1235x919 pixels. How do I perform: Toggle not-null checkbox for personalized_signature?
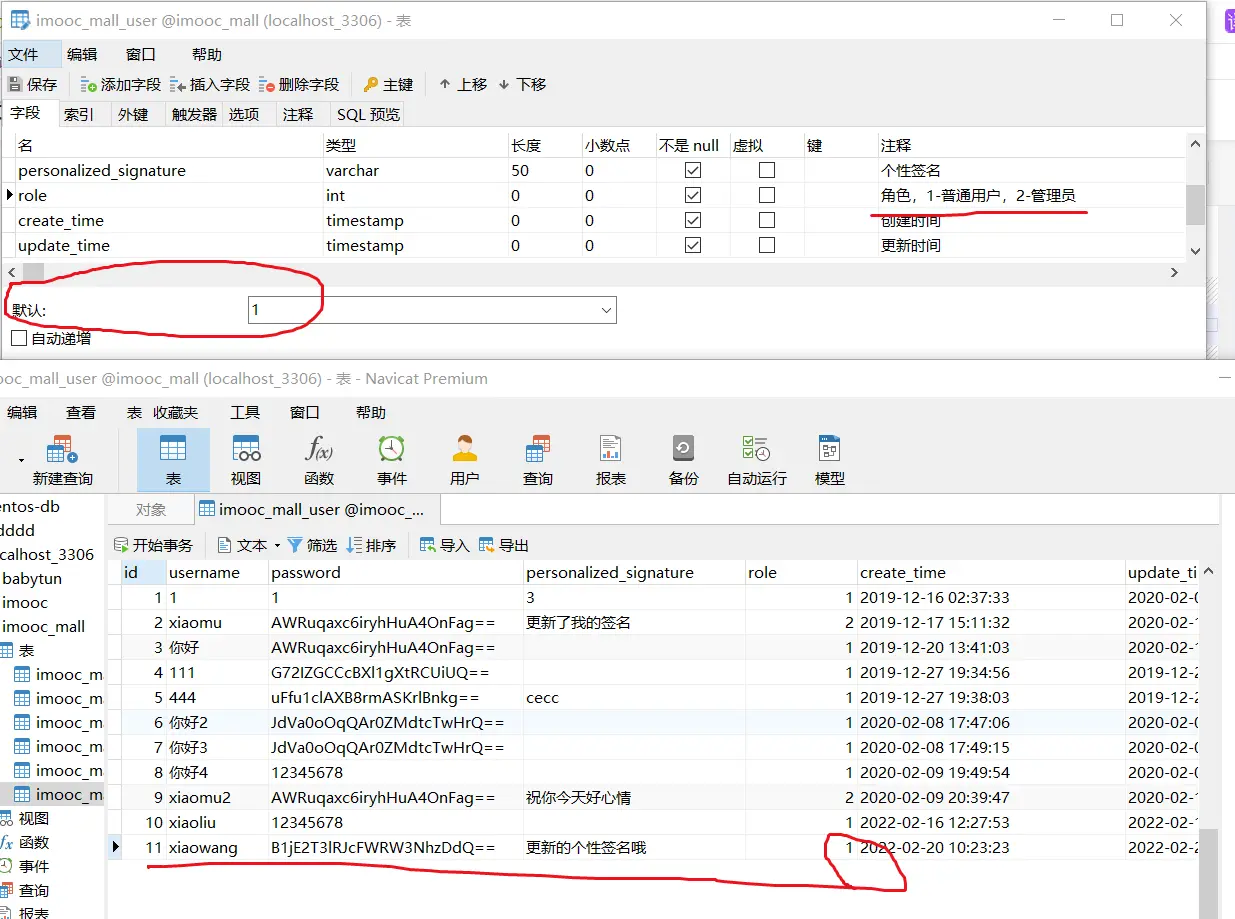pyautogui.click(x=692, y=170)
